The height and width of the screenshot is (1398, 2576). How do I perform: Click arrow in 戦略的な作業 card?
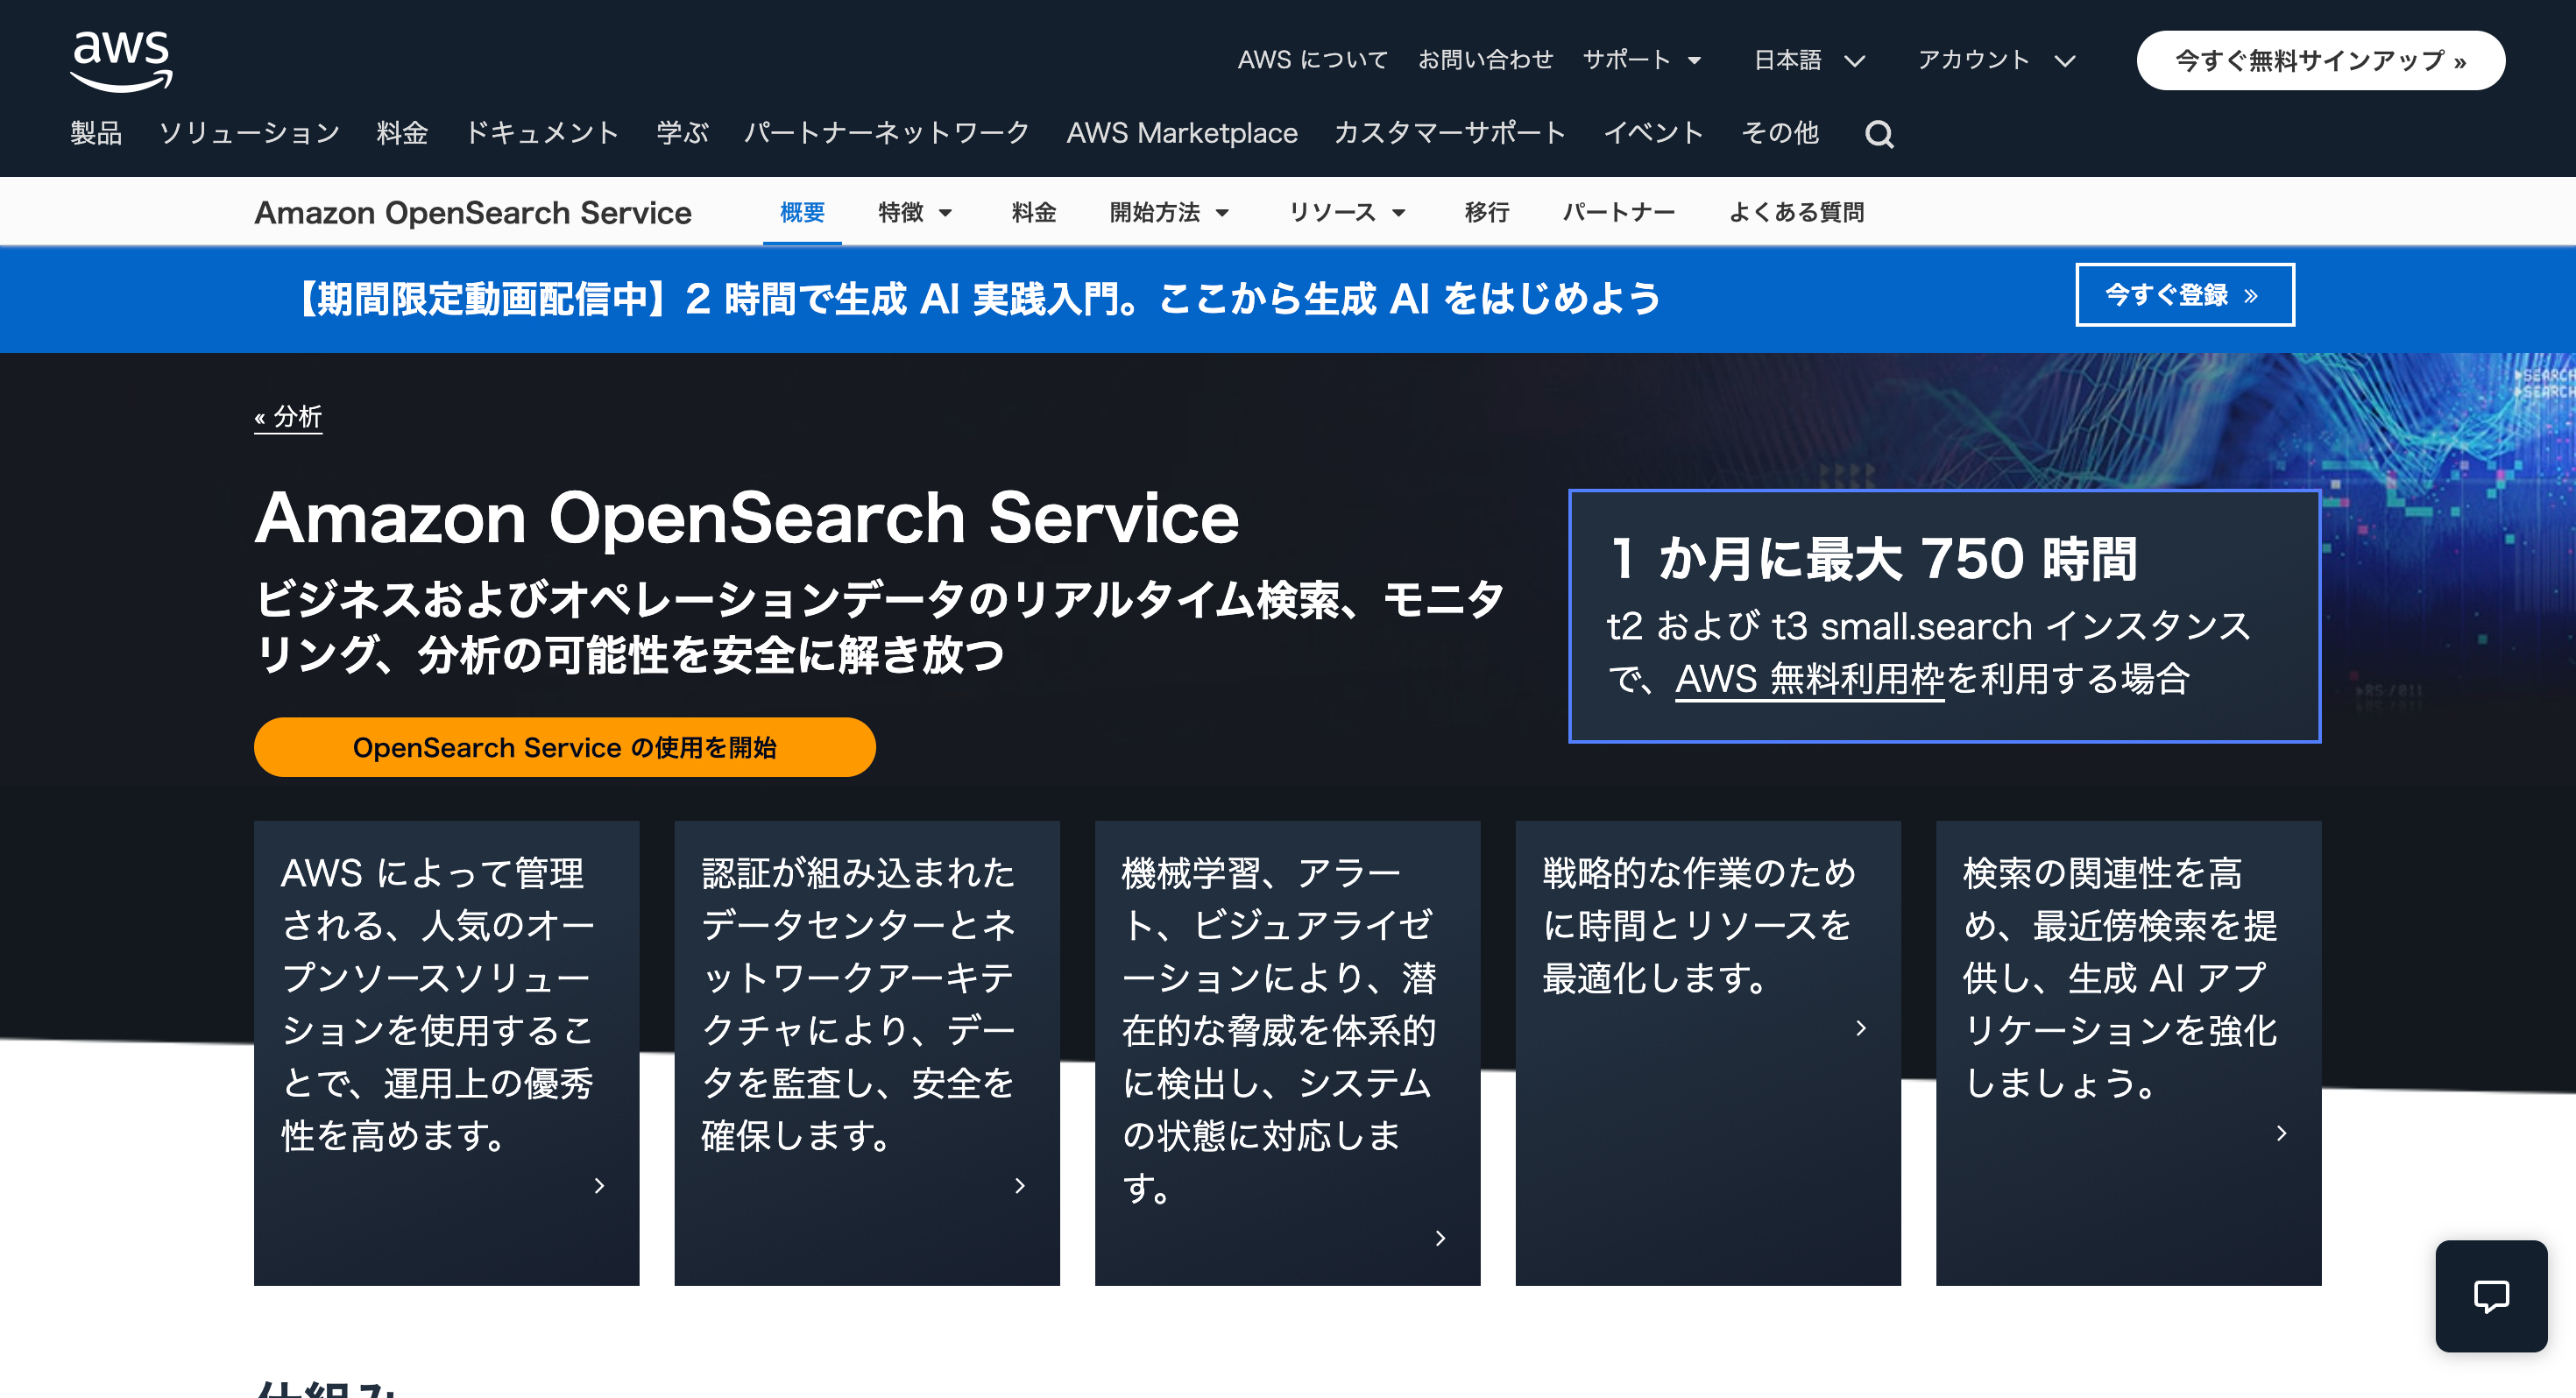(1861, 1028)
